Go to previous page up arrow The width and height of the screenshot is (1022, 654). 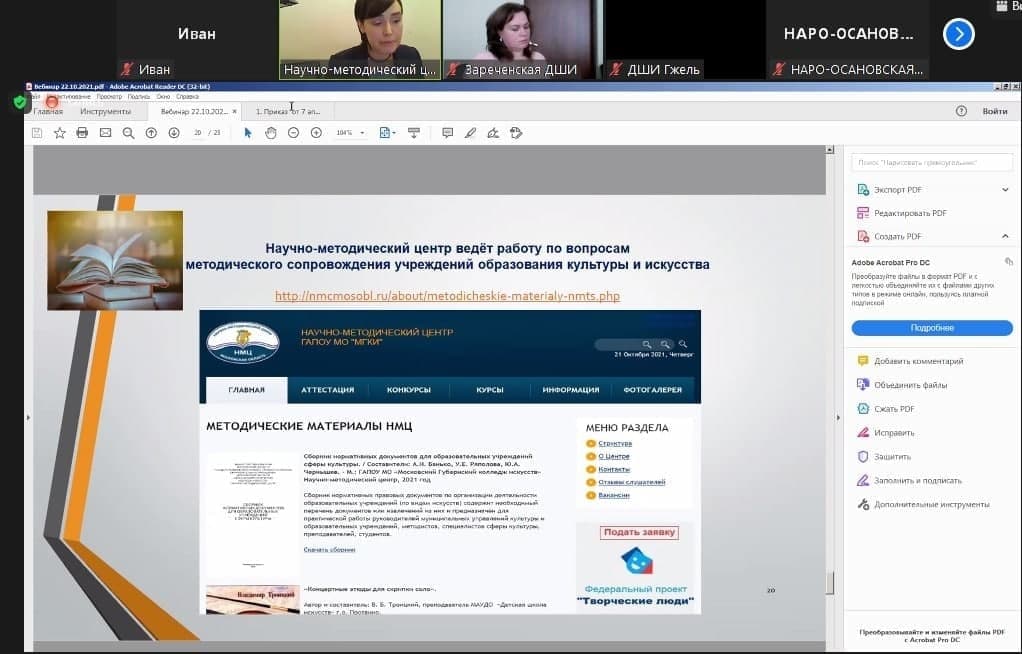pos(151,133)
